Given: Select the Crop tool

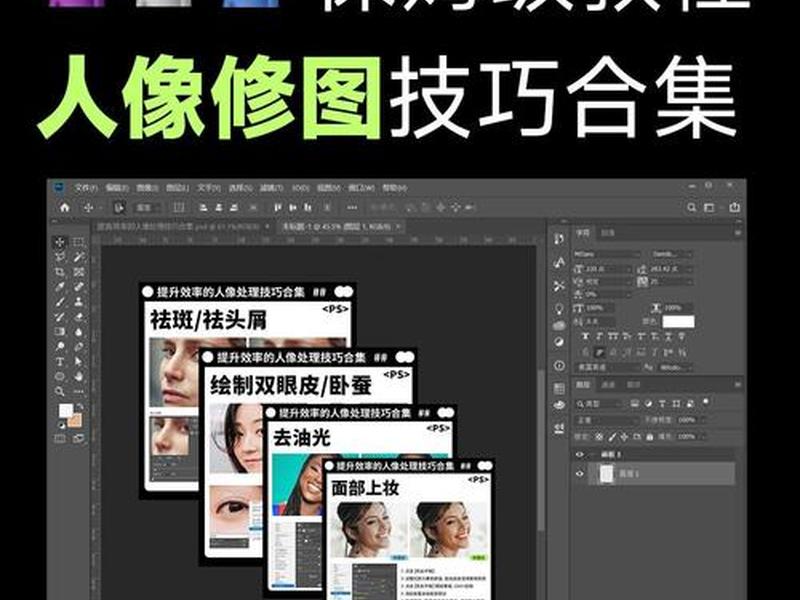Looking at the screenshot, I should 60,272.
